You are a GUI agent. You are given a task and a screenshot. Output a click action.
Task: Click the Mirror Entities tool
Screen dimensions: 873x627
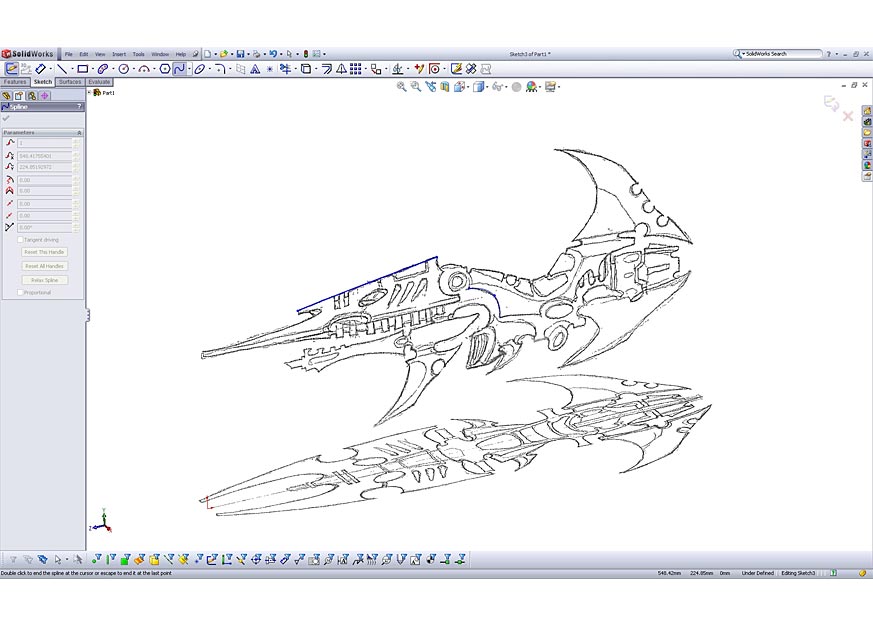(x=341, y=69)
